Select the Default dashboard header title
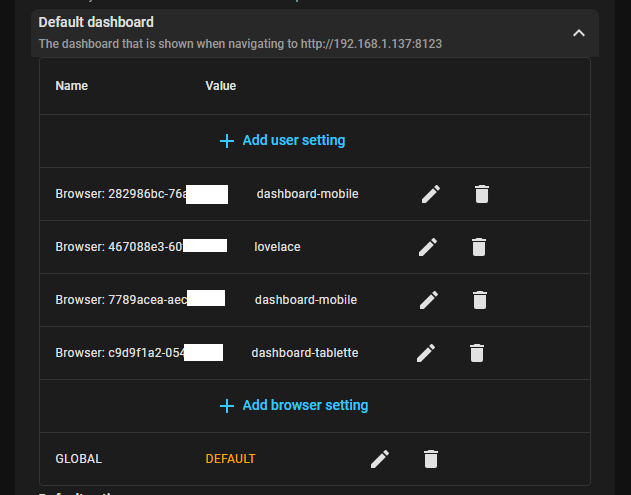 [x=96, y=22]
